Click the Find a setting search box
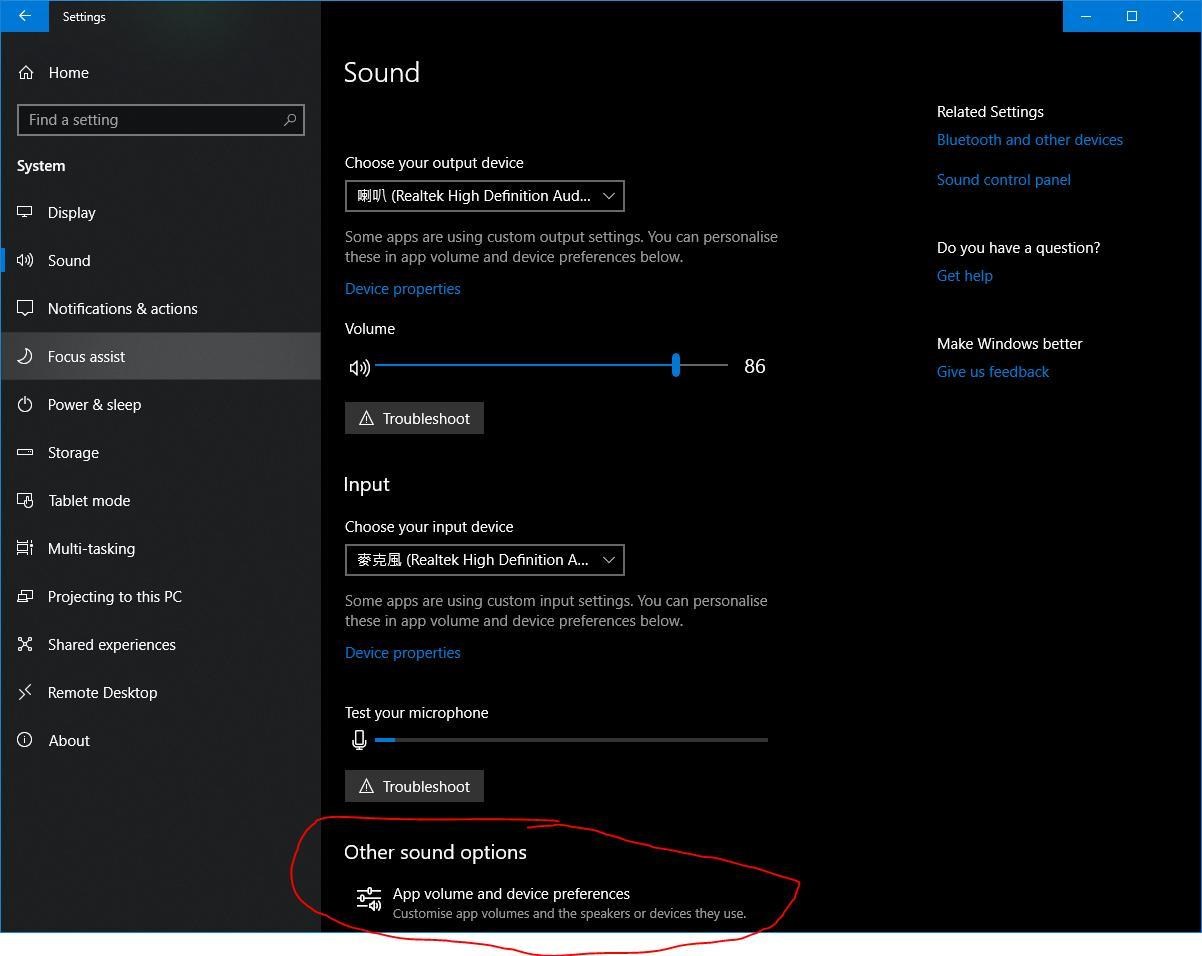 pos(150,120)
